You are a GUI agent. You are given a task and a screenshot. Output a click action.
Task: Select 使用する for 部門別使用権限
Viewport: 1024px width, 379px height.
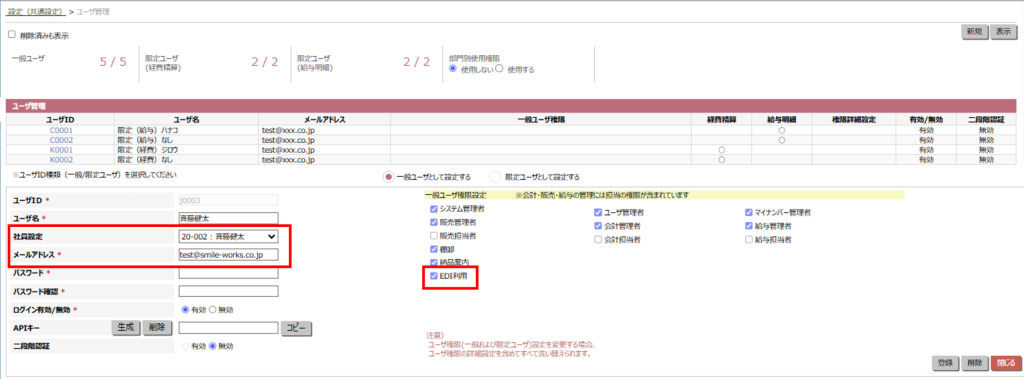[x=500, y=69]
